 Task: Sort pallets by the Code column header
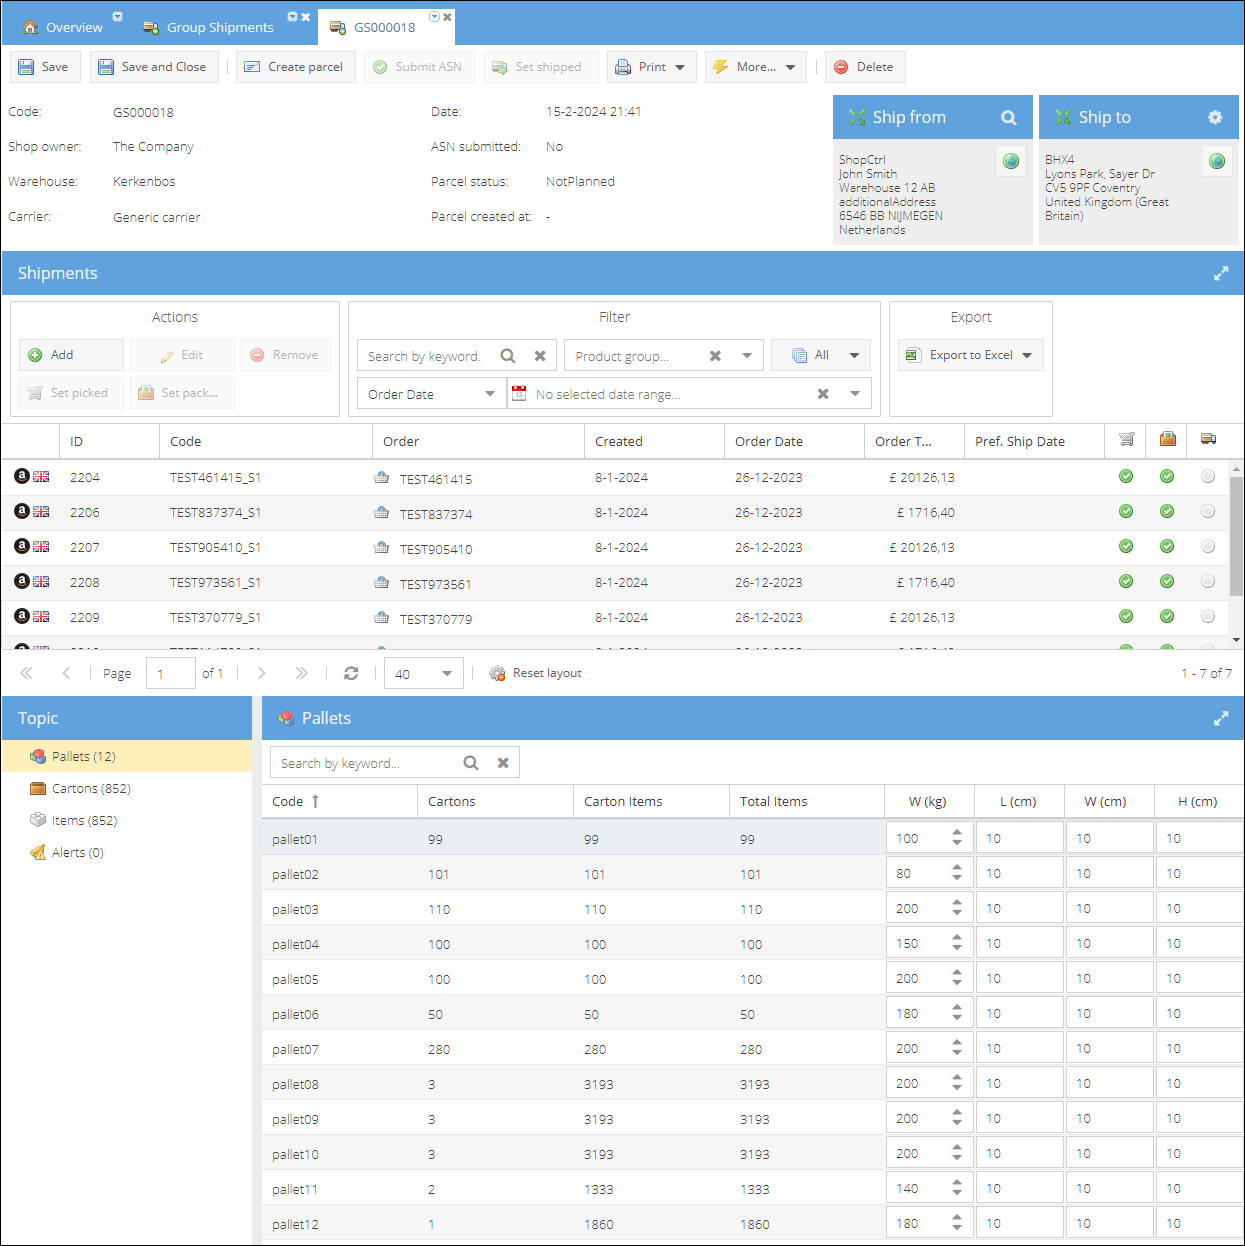click(339, 801)
